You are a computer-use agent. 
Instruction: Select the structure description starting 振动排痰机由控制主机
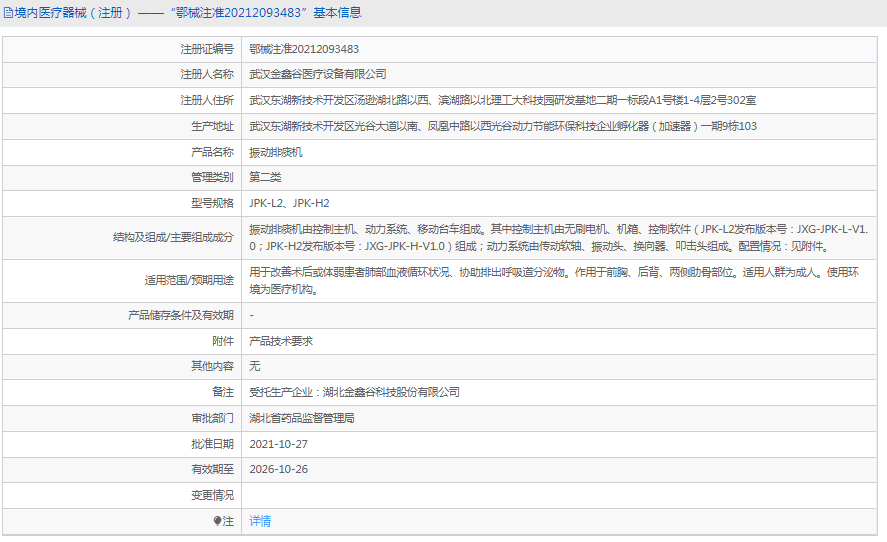(558, 238)
